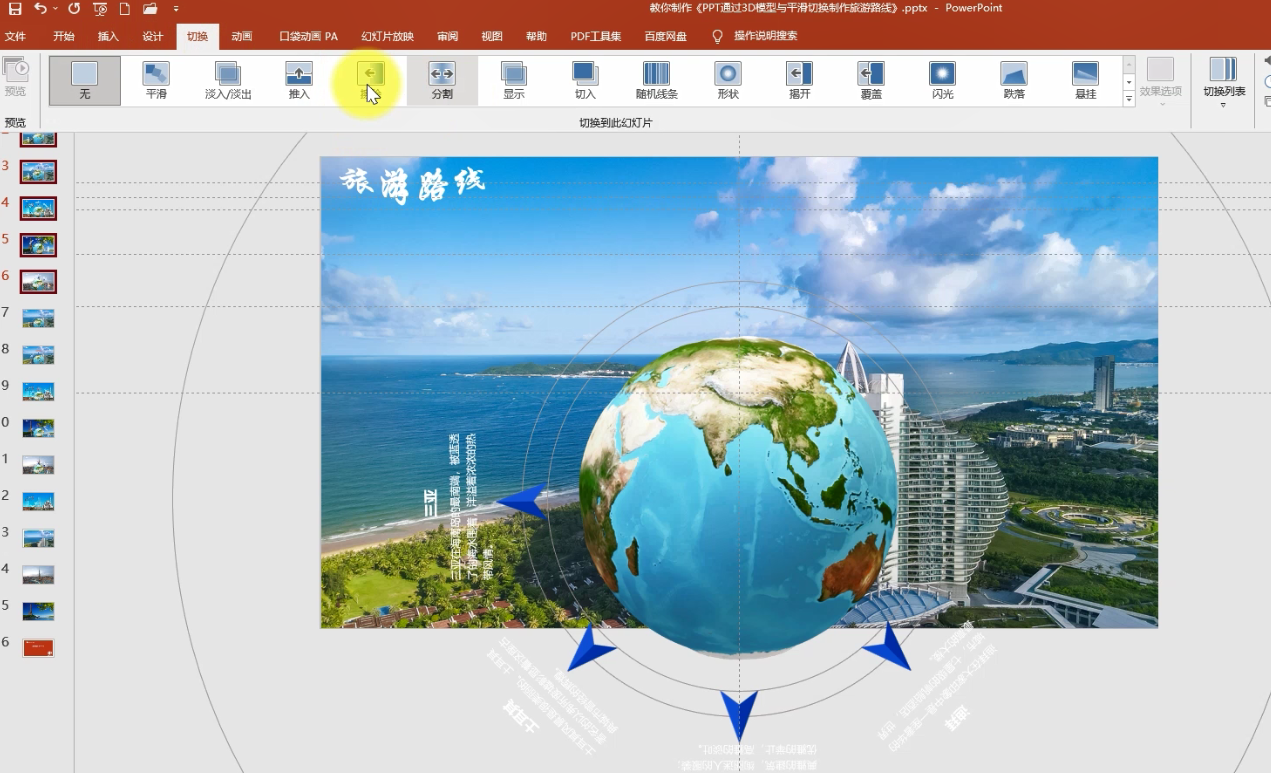Apply the 显示 reveal transition
Viewport: 1271px width, 773px height.
tap(514, 81)
